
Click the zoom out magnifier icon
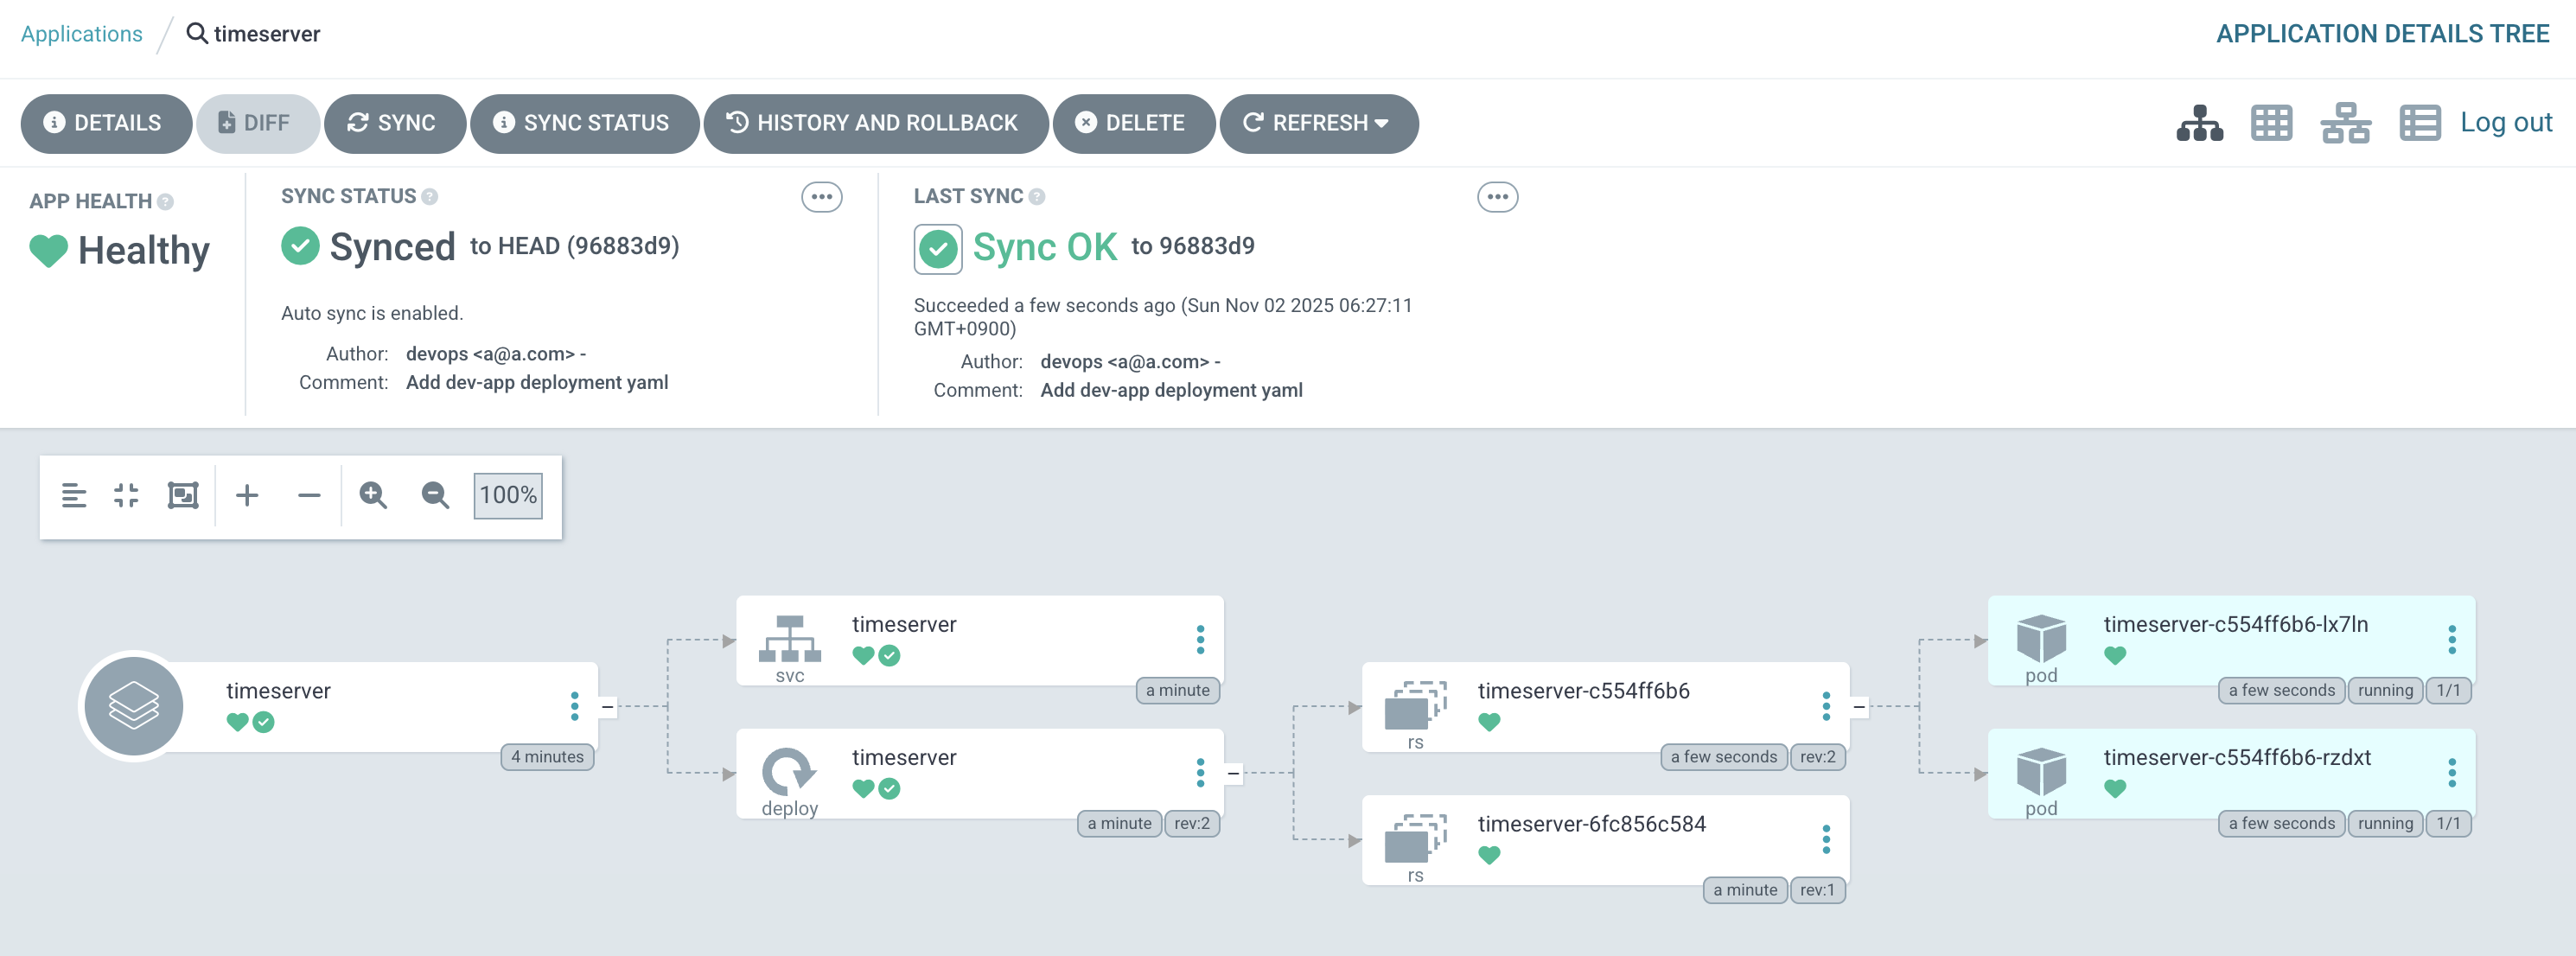(435, 495)
